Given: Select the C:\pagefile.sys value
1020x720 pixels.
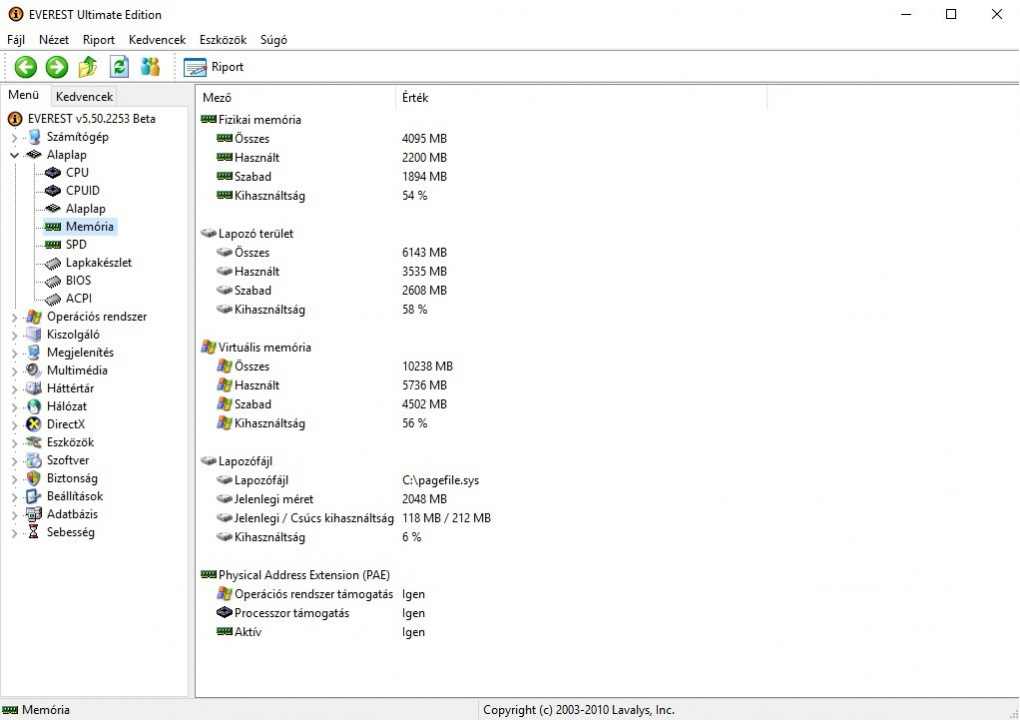Looking at the screenshot, I should pyautogui.click(x=440, y=480).
